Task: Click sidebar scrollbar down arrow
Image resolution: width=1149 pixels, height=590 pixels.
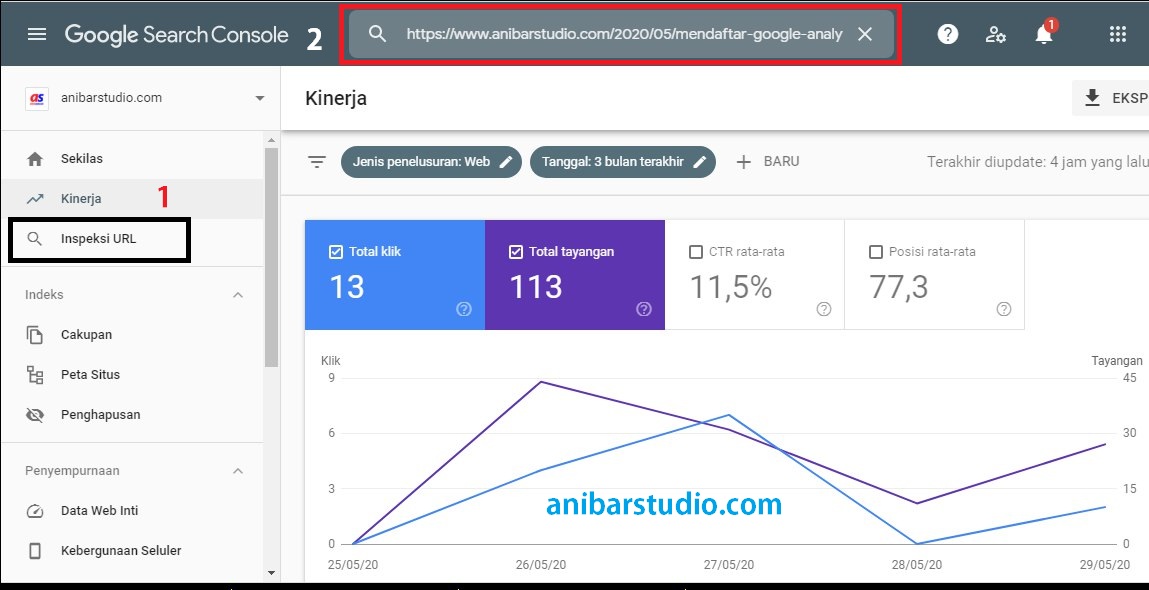Action: [x=271, y=573]
